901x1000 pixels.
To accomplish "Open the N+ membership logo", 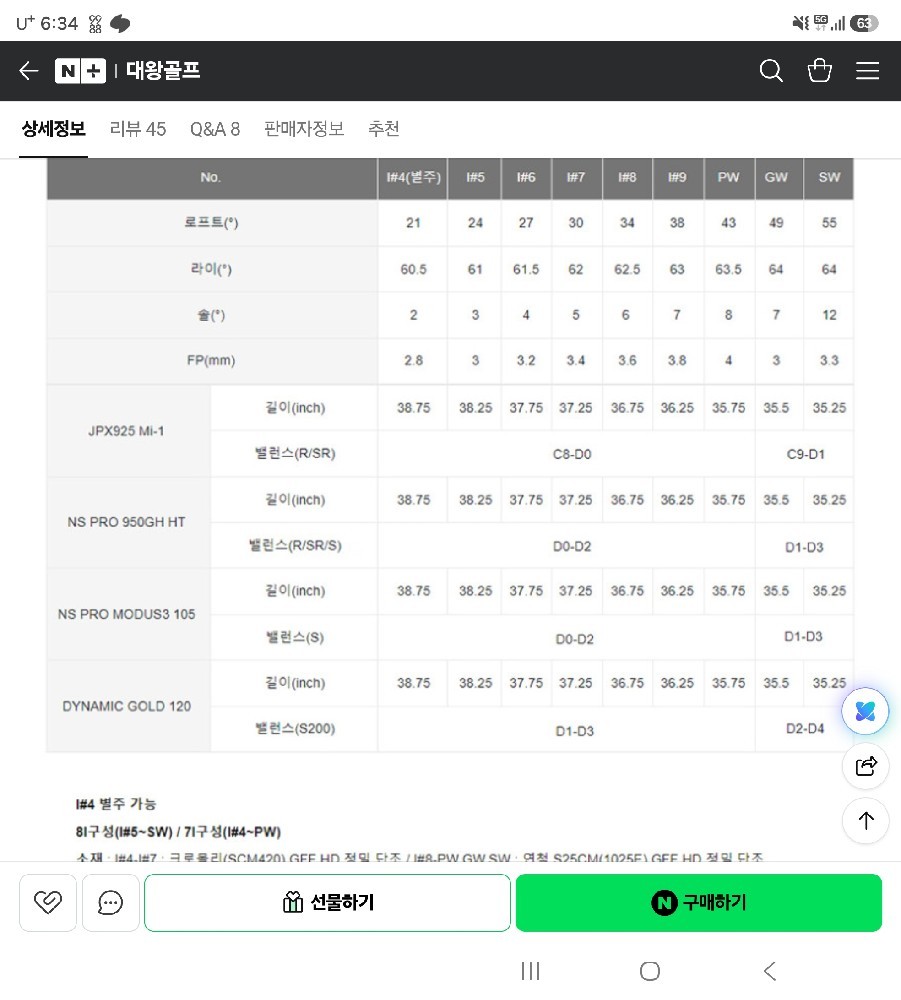I will click(x=80, y=70).
